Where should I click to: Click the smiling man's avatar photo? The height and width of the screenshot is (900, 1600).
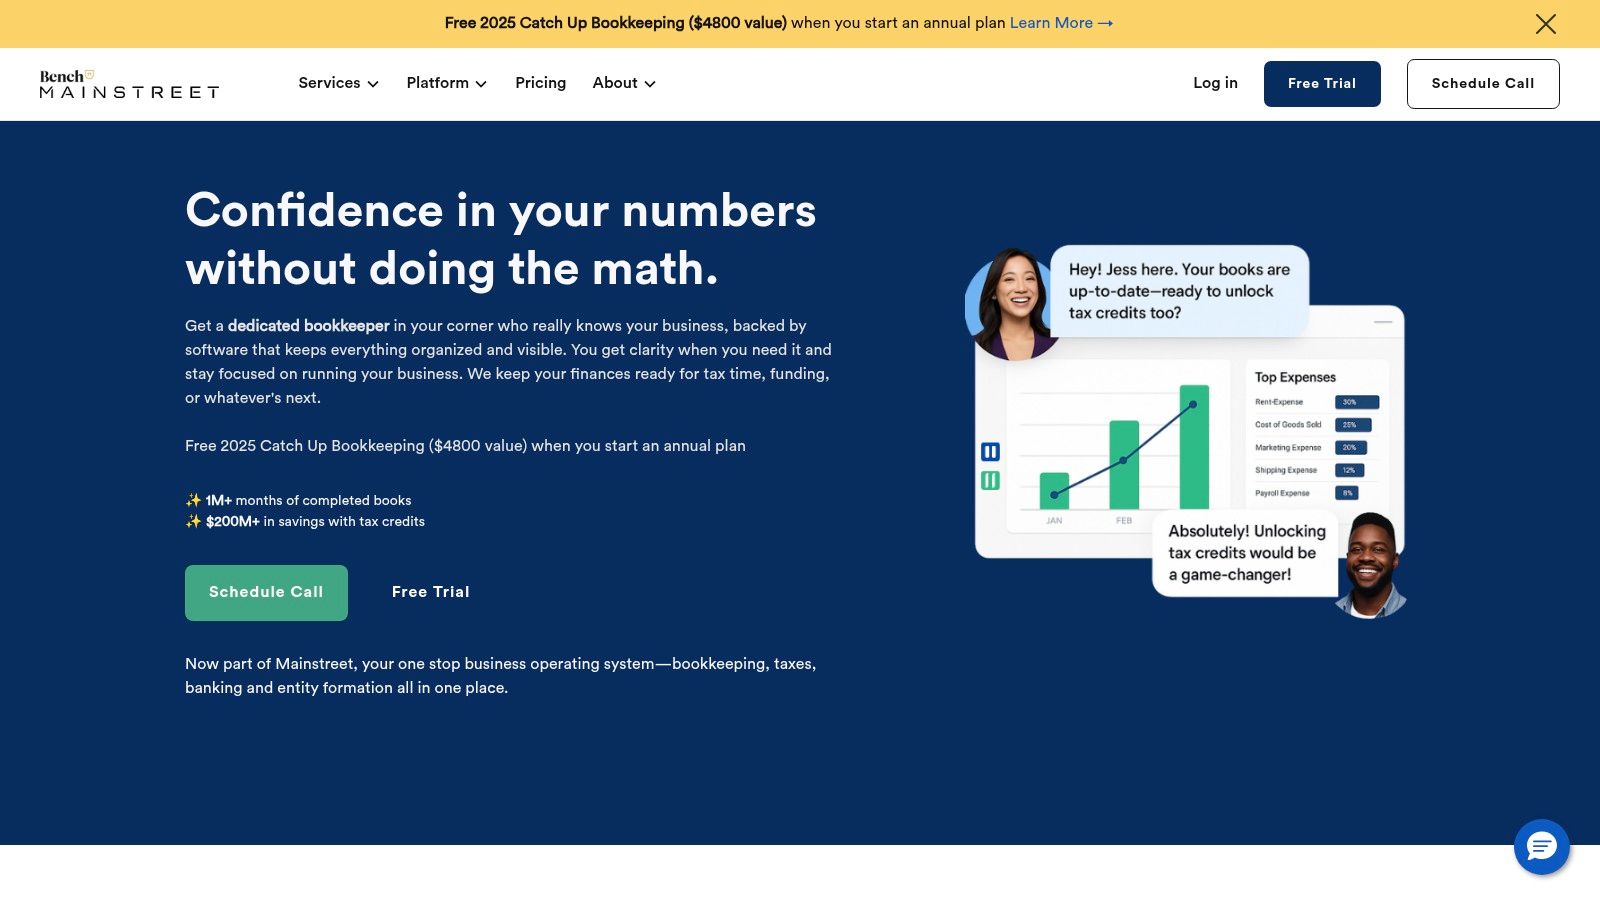[1370, 564]
